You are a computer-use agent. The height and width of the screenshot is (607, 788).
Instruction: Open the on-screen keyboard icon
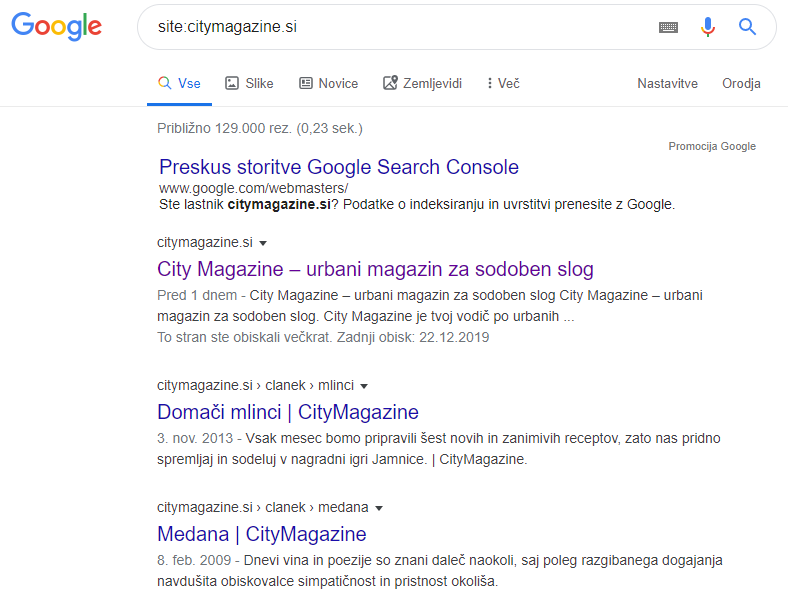(x=668, y=27)
